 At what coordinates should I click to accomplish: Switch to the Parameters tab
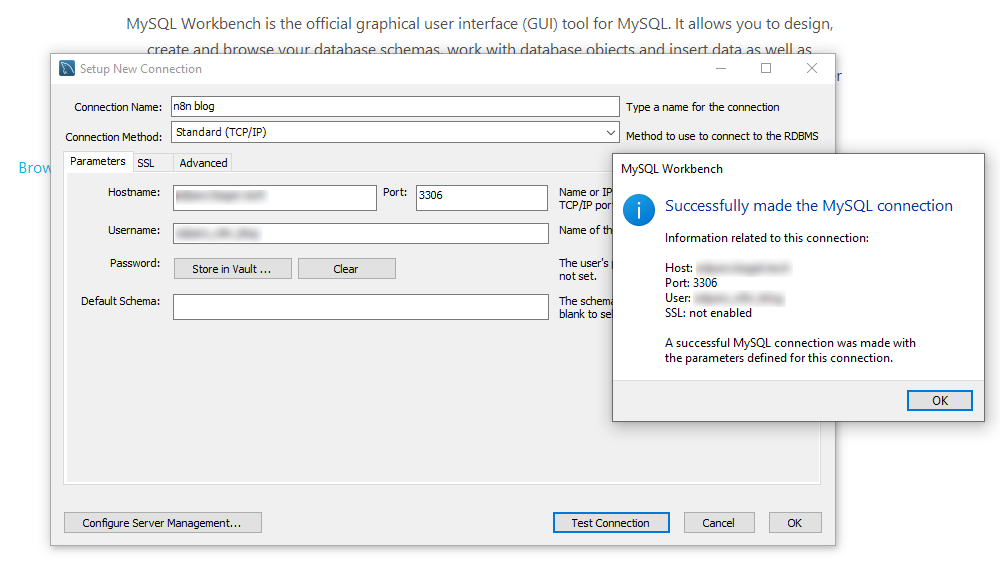98,162
